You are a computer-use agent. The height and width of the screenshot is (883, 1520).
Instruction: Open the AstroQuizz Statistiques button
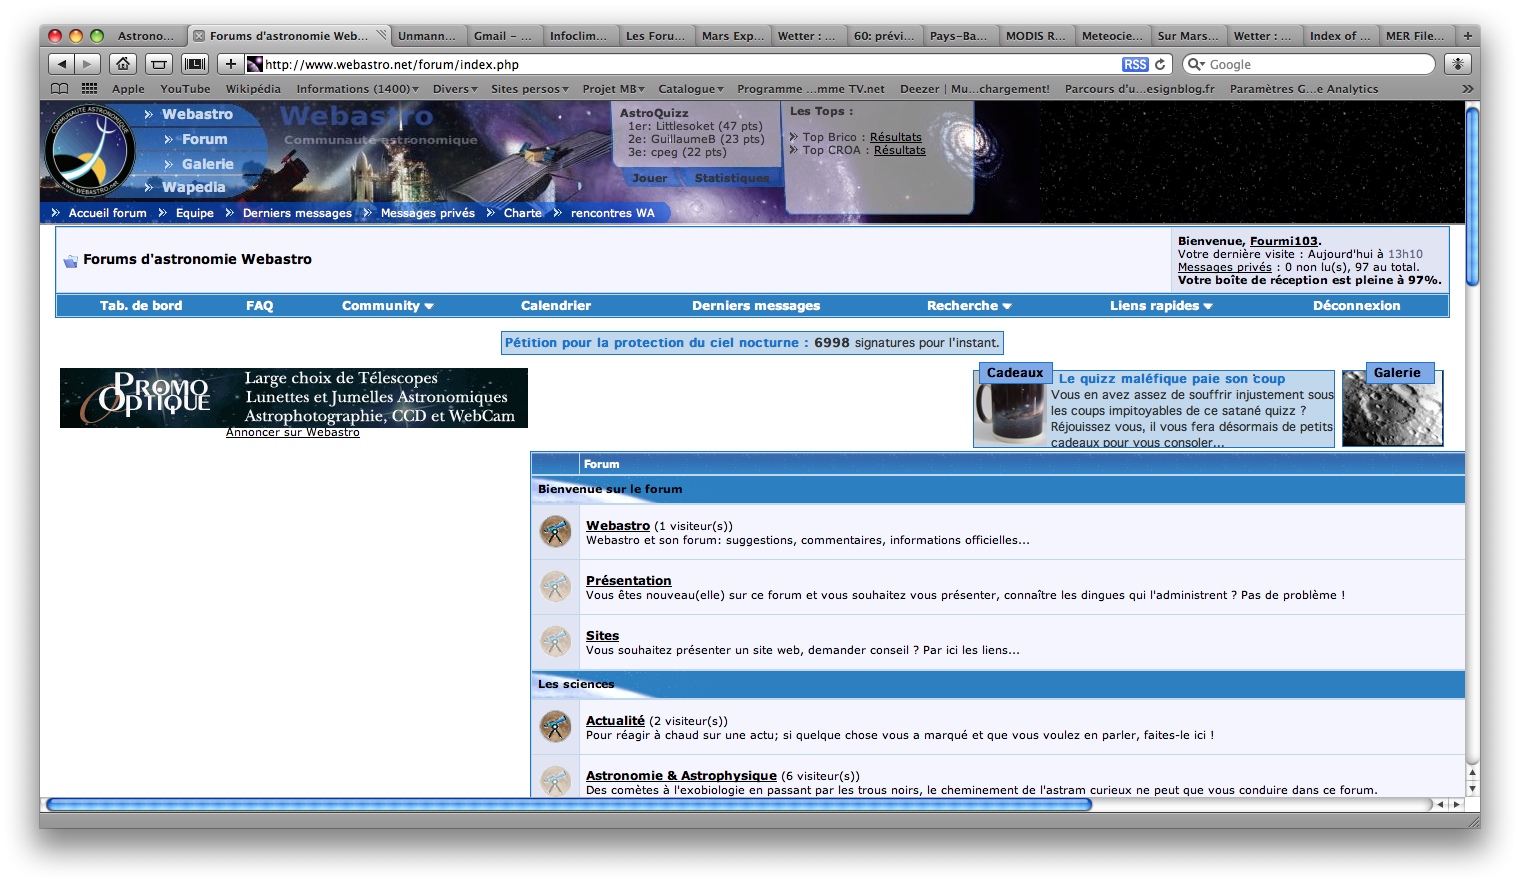732,178
